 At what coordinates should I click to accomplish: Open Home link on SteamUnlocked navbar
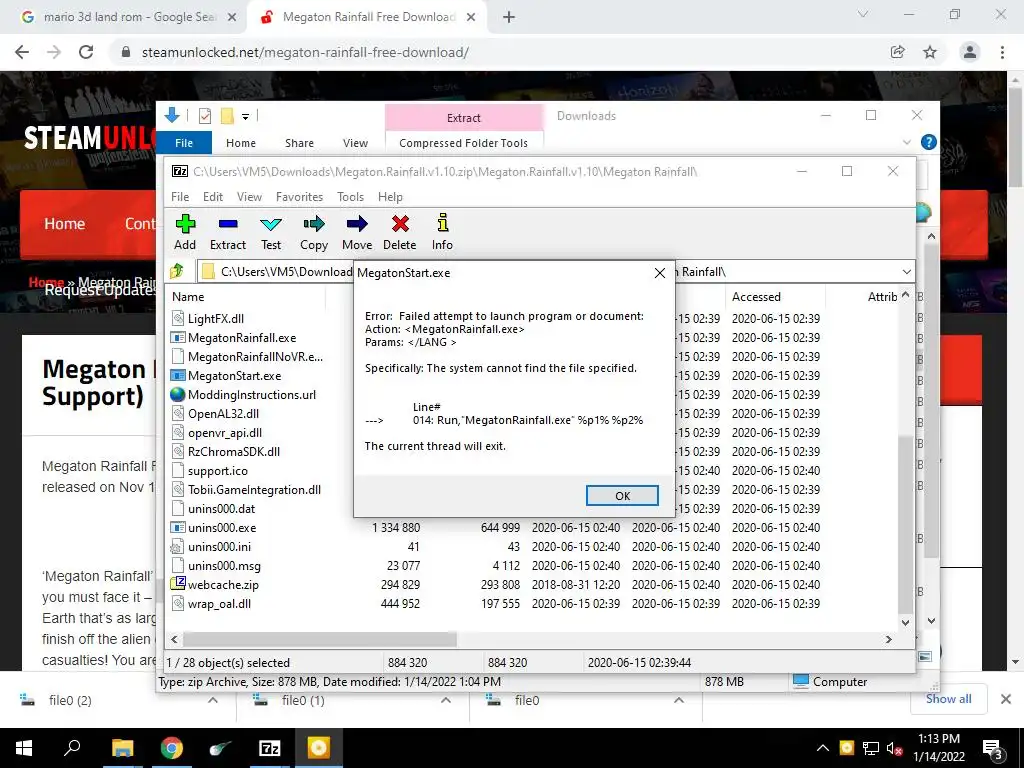(x=65, y=224)
